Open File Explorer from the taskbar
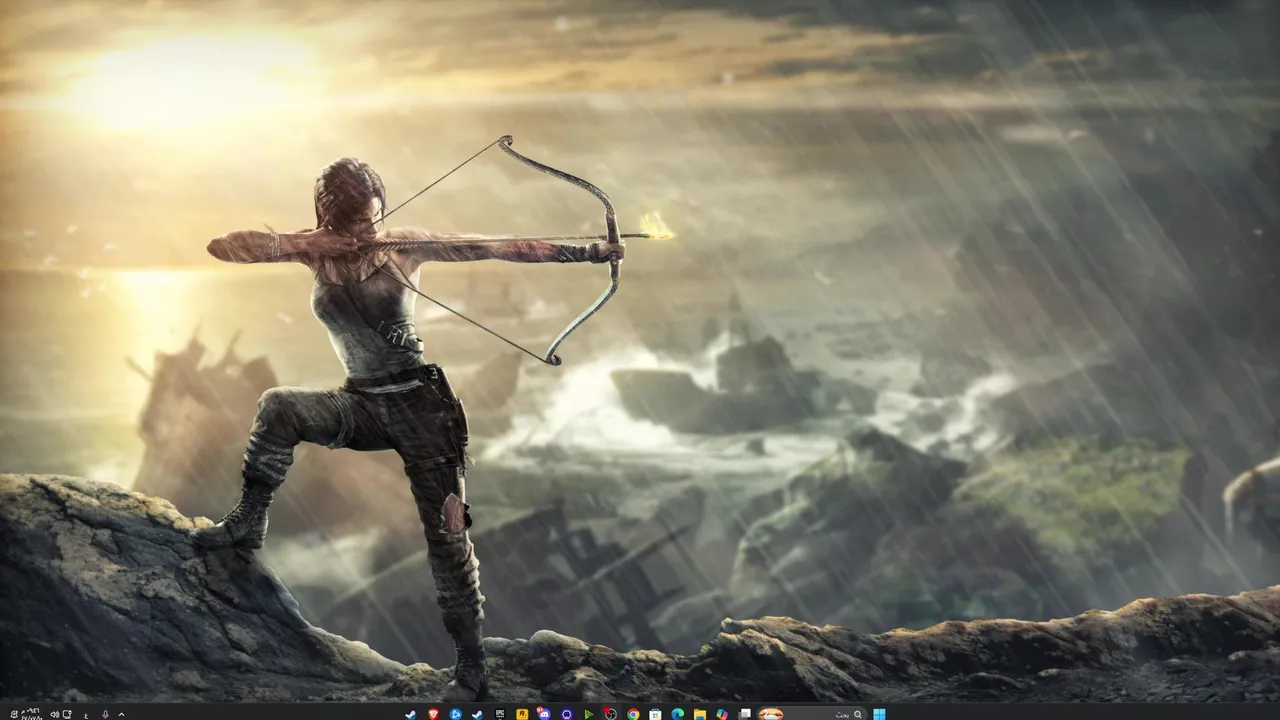1280x720 pixels. tap(699, 714)
